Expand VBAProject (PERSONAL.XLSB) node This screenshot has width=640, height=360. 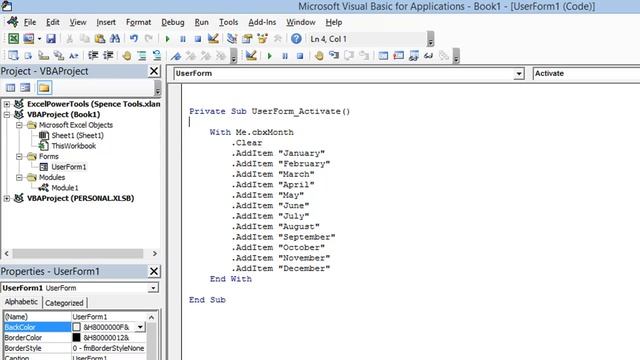[7, 198]
